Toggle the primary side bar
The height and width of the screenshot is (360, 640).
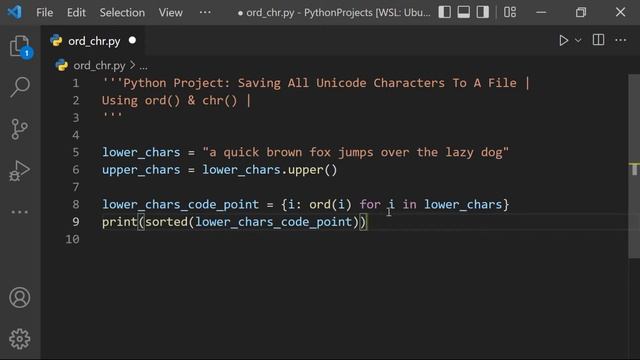[444, 12]
